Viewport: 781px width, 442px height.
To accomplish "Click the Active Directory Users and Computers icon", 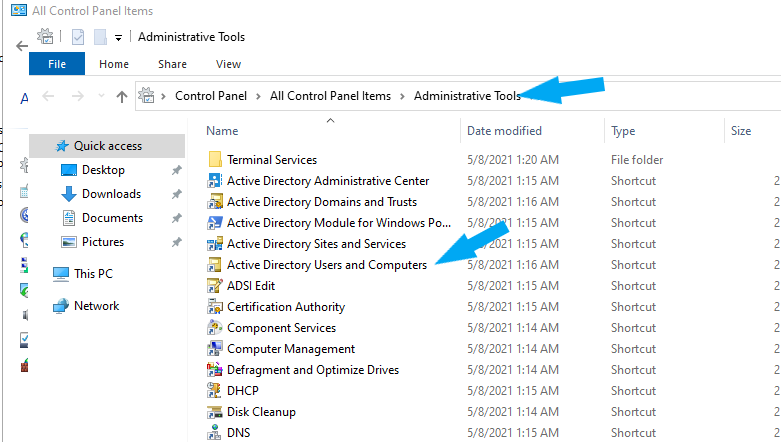I will tap(215, 265).
